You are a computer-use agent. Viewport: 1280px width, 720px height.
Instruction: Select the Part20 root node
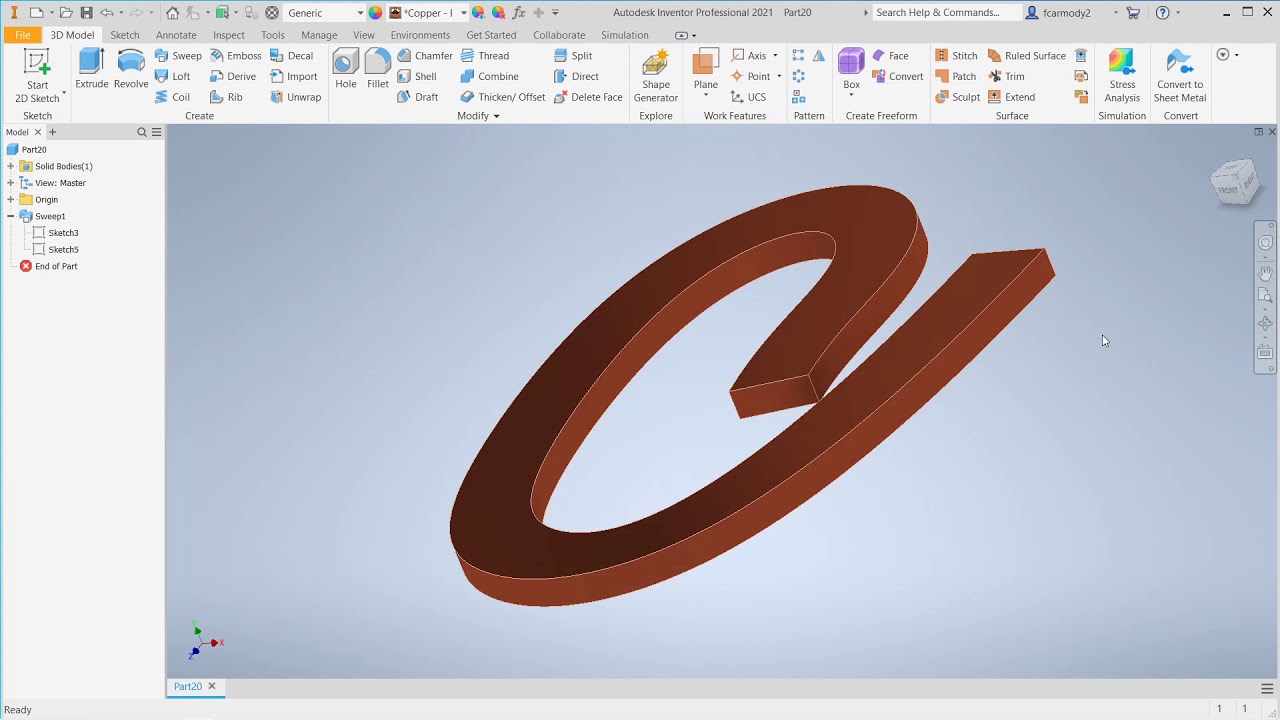pyautogui.click(x=27, y=150)
